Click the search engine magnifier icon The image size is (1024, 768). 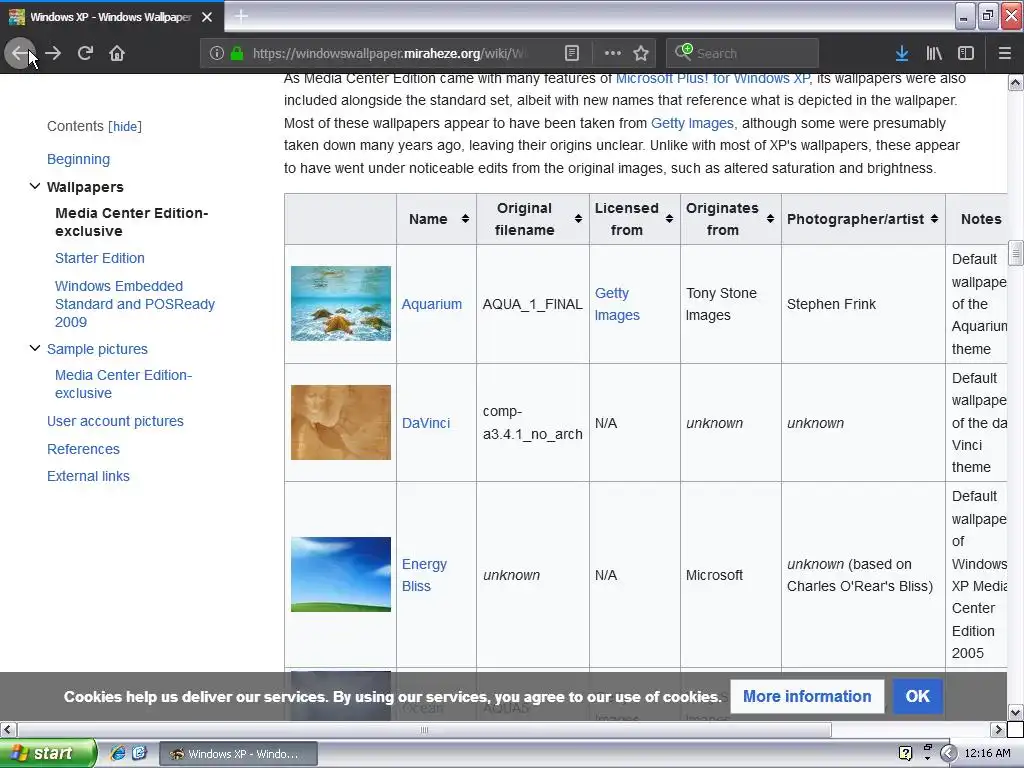(684, 52)
